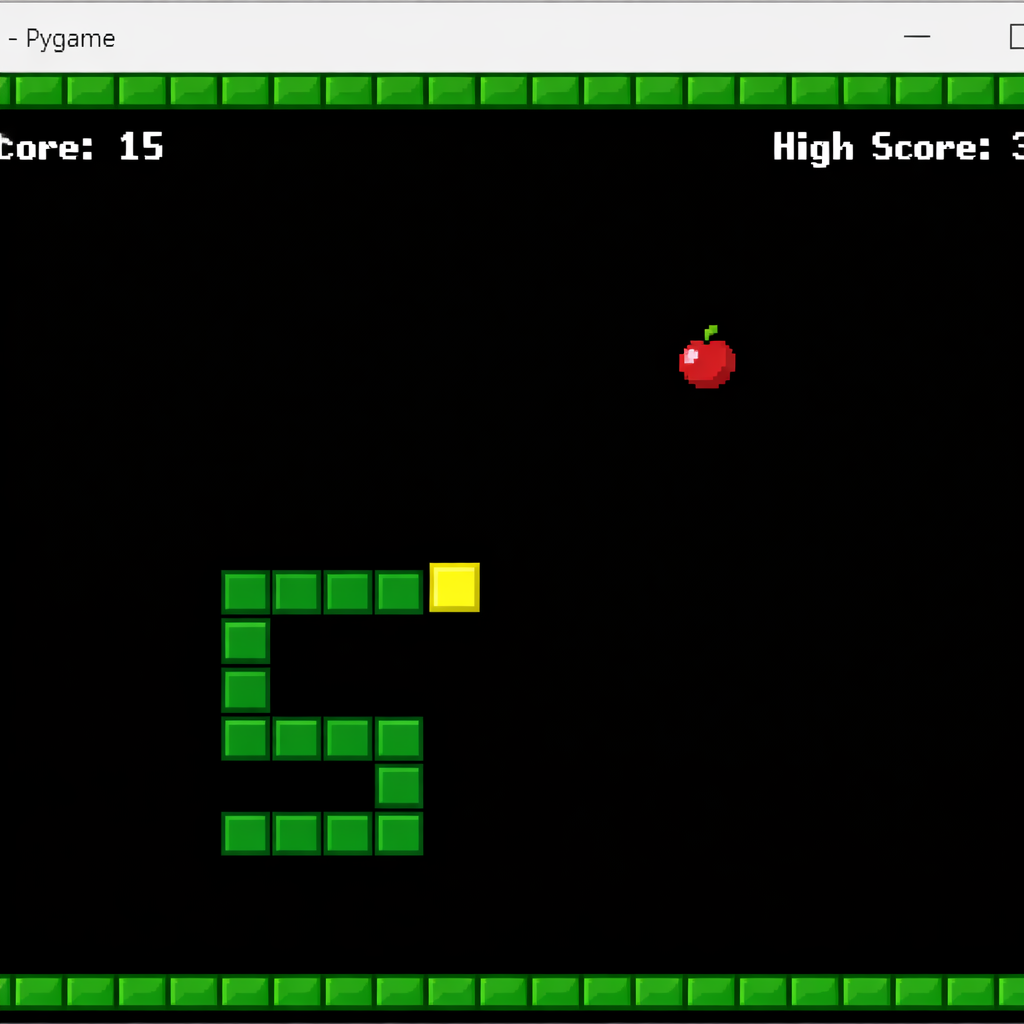Click the red apple food item
1024x1024 pixels.
(707, 357)
